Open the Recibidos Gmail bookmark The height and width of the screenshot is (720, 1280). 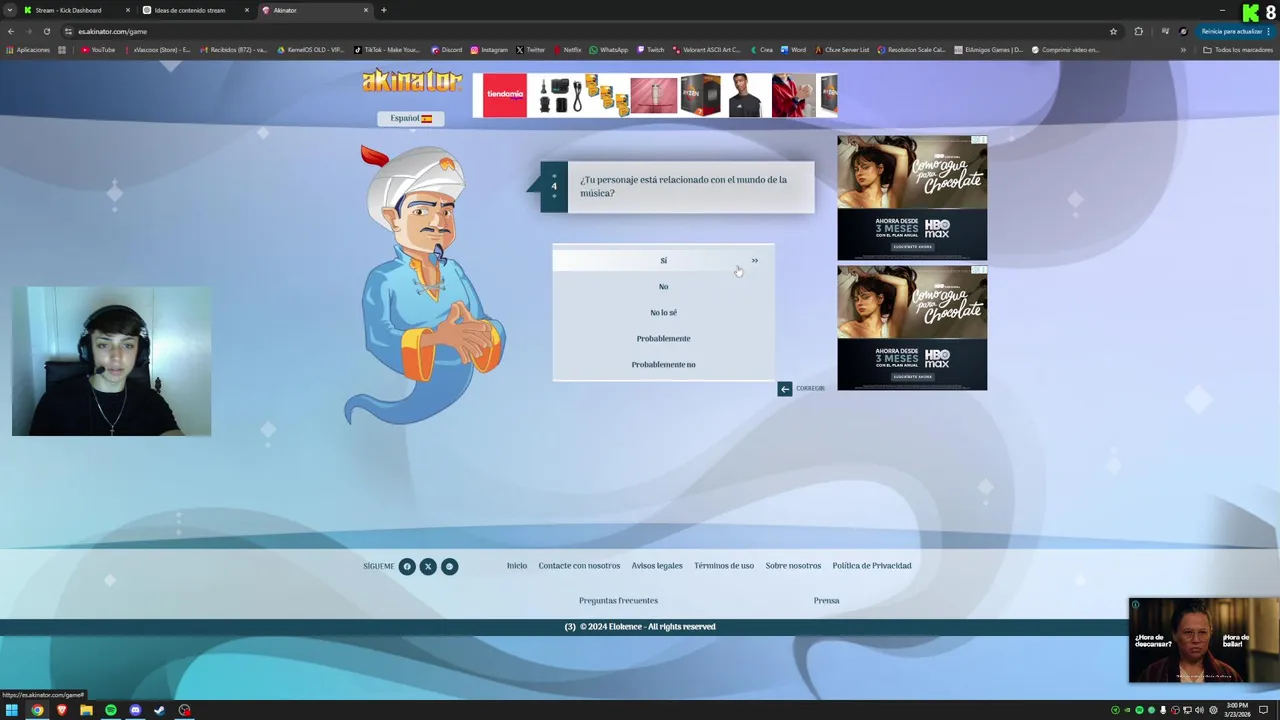(x=234, y=50)
